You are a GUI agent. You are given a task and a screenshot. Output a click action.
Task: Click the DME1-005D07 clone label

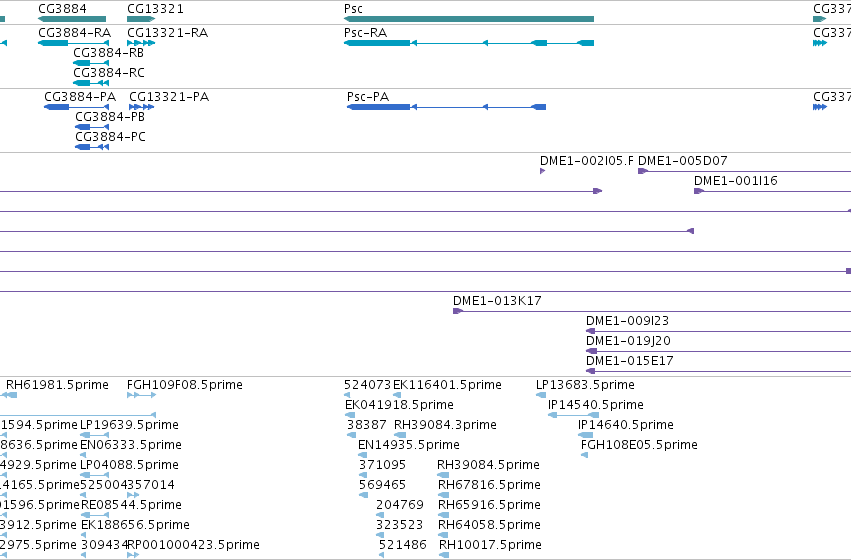[x=682, y=161]
